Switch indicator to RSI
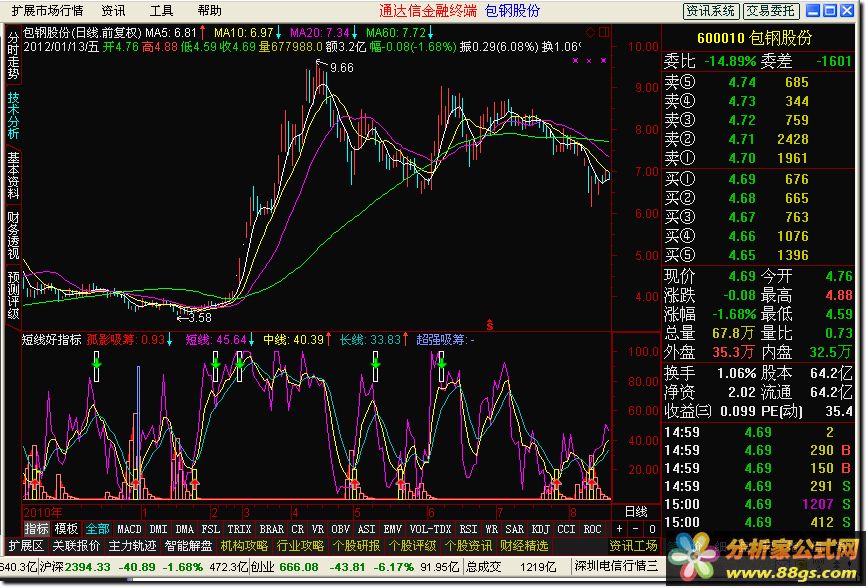This screenshot has width=868, height=588. (468, 529)
